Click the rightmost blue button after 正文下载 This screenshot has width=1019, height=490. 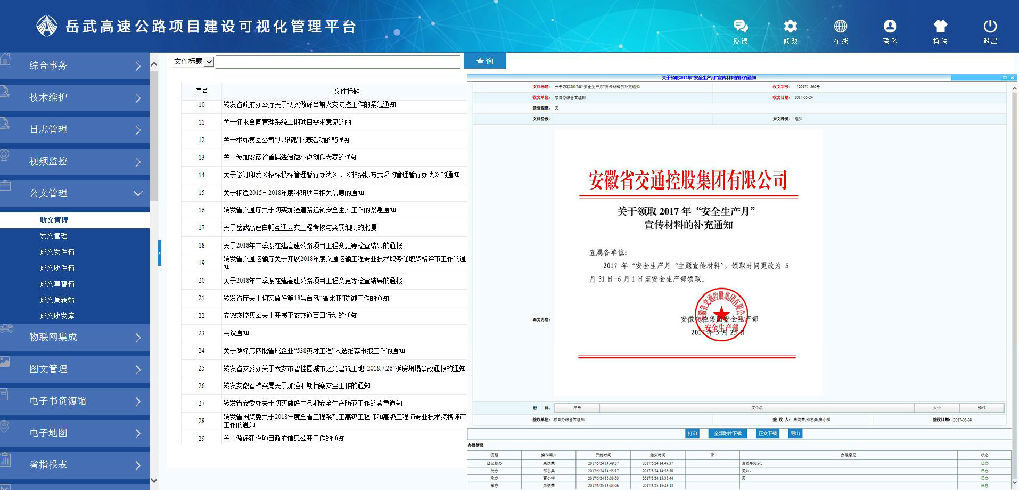coord(796,432)
